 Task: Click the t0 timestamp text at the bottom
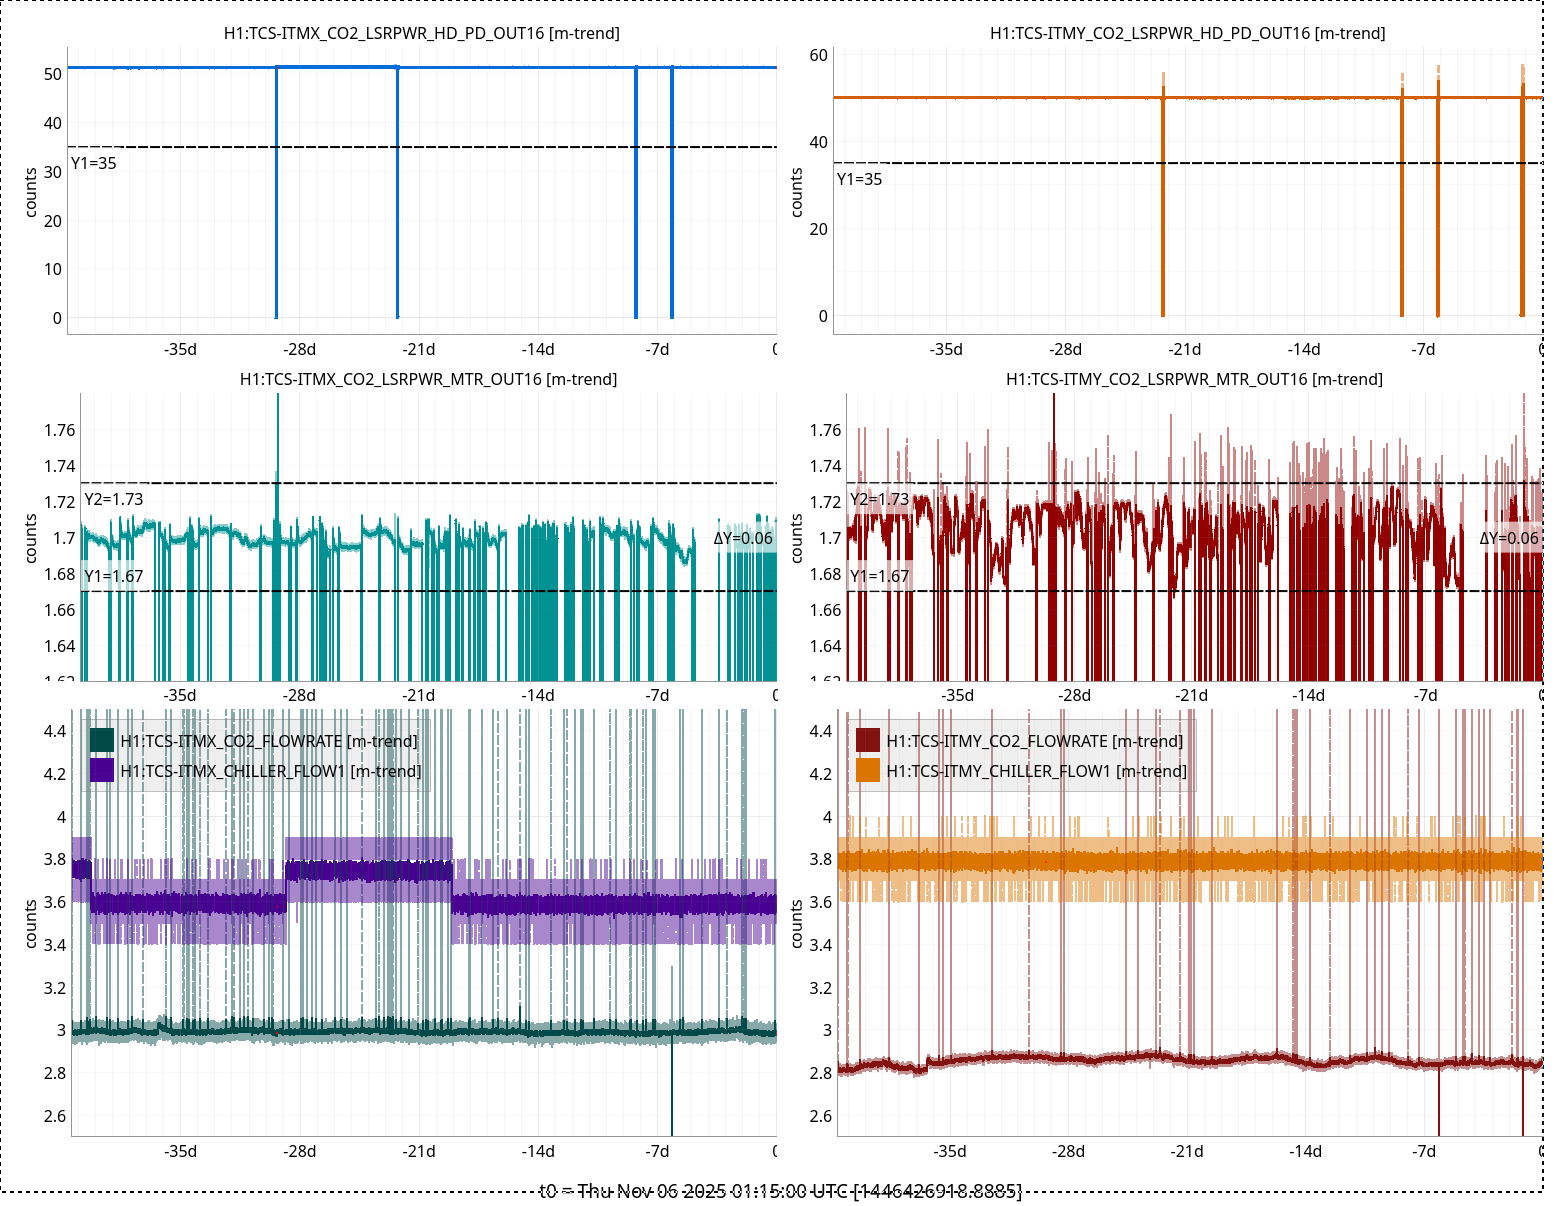[x=780, y=1190]
